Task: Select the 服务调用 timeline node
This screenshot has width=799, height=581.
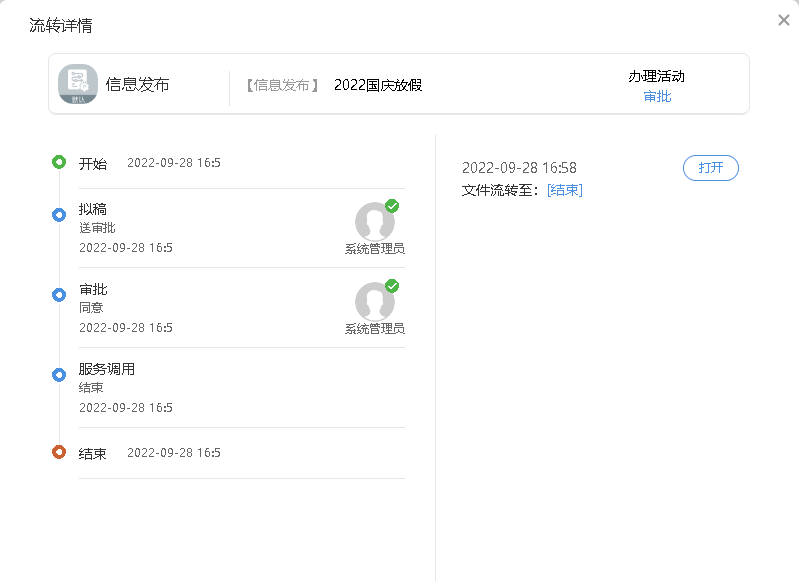Action: coord(59,374)
